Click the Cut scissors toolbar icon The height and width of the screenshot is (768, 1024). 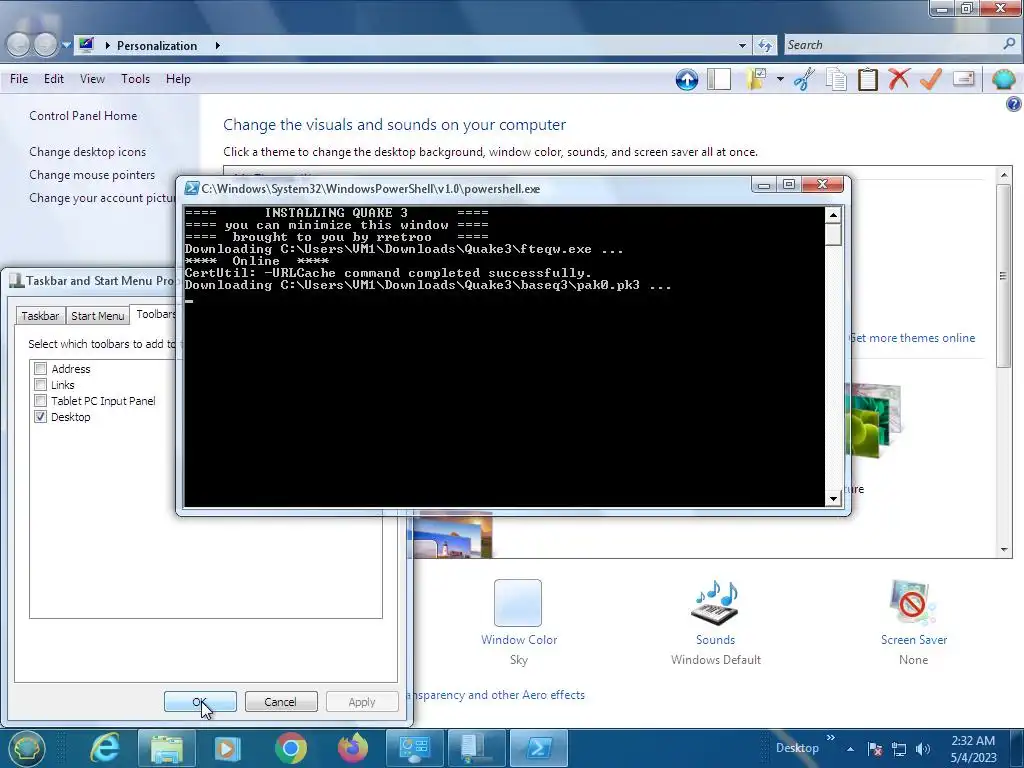click(x=805, y=80)
